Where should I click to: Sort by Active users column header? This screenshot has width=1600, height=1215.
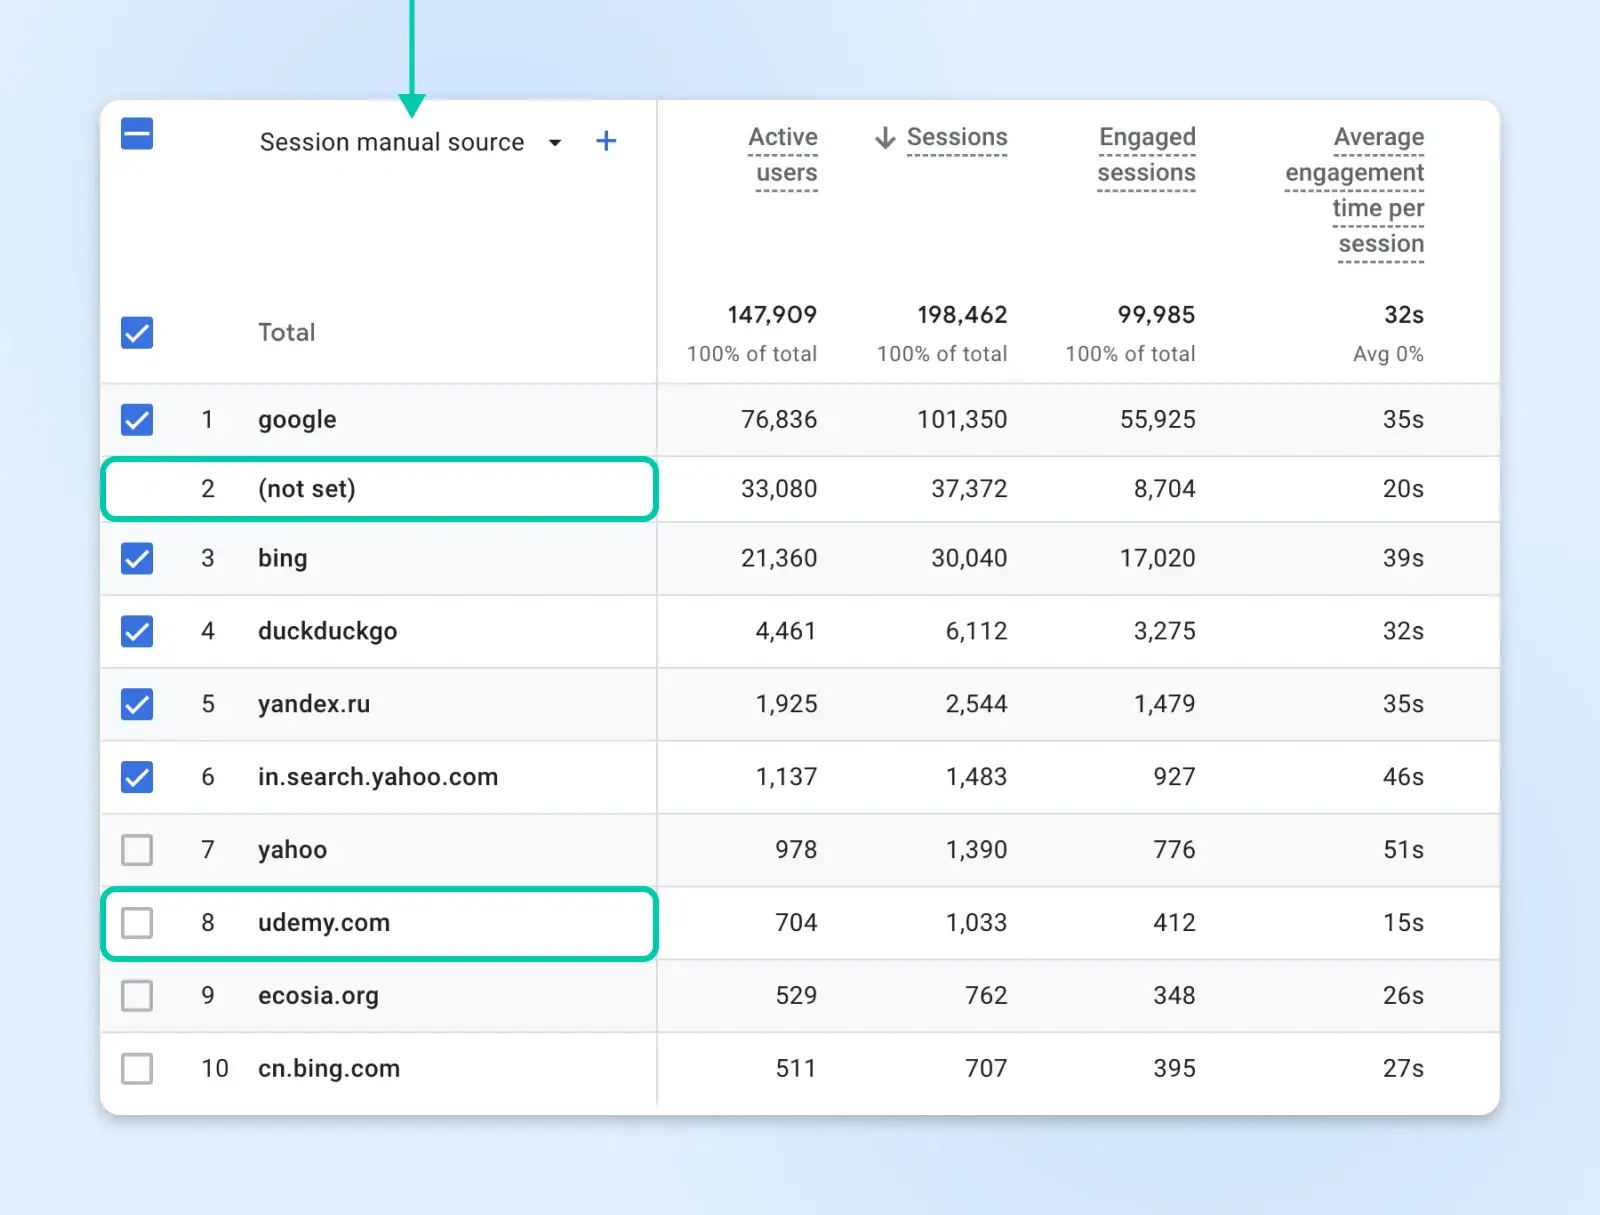point(784,155)
